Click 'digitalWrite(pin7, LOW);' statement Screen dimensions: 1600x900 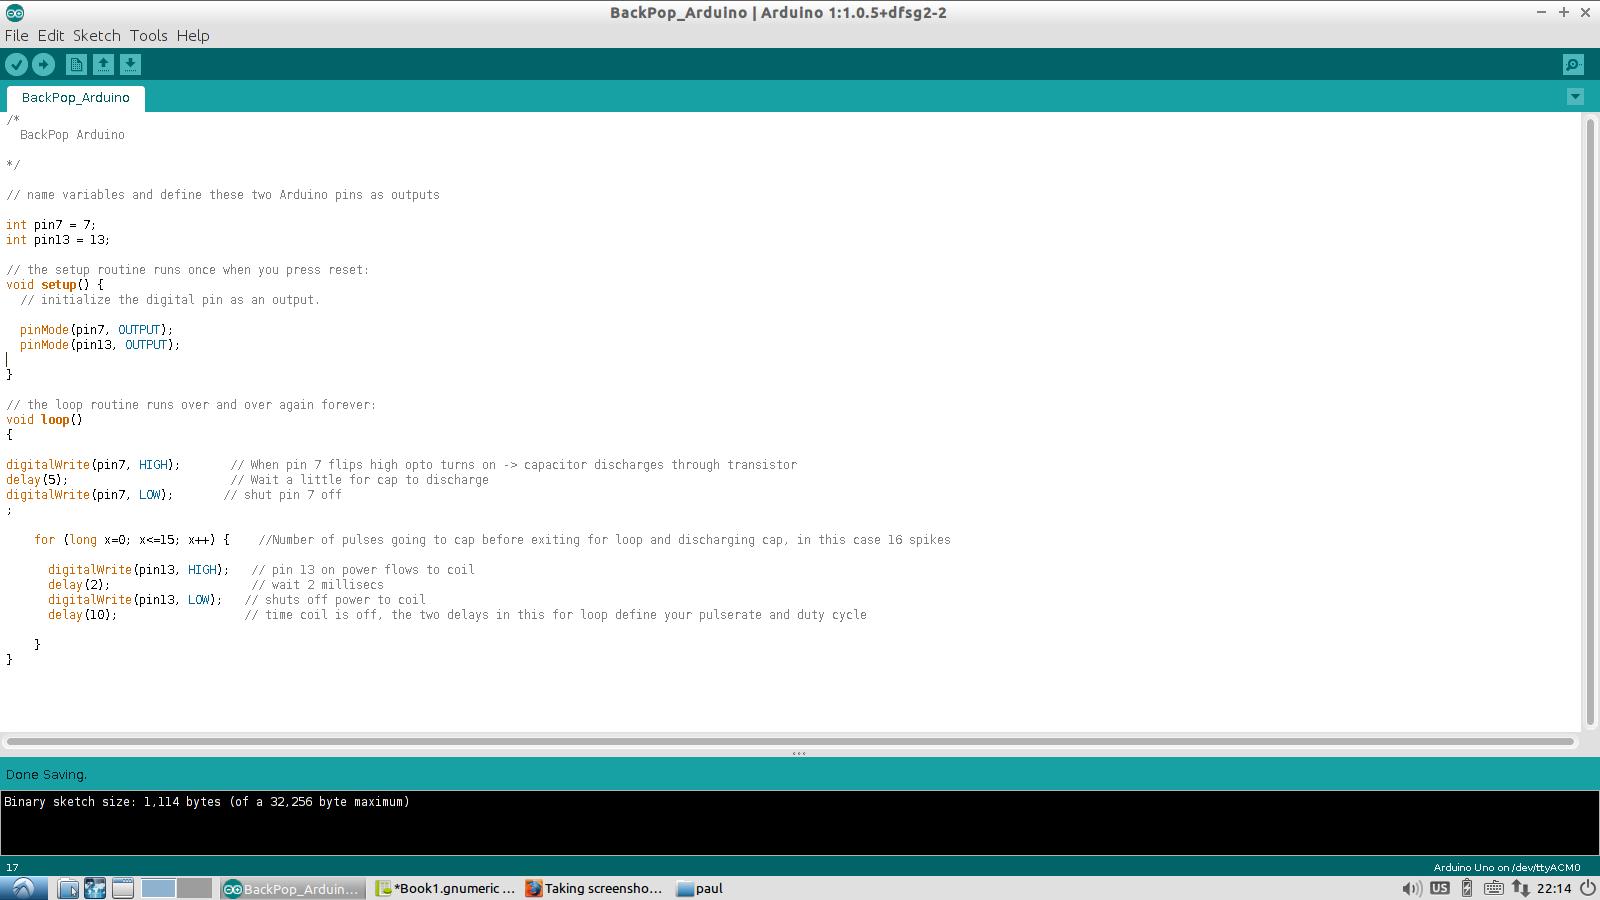90,495
